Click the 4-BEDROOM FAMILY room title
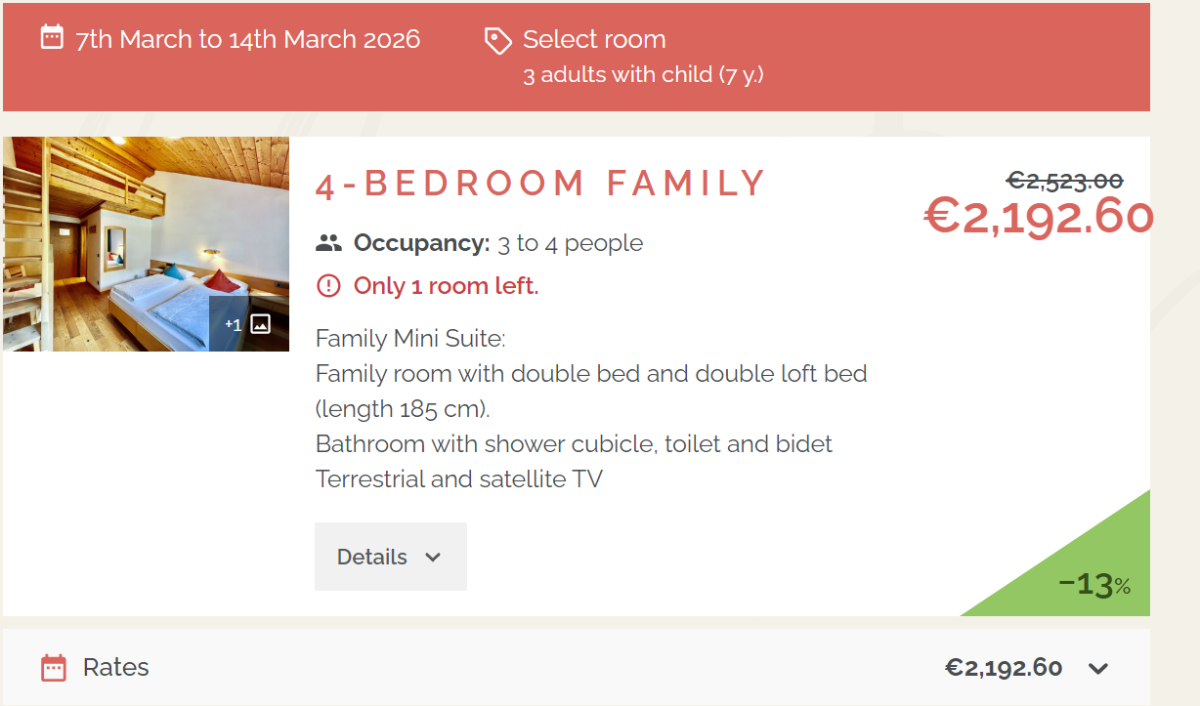The image size is (1200, 706). click(x=540, y=184)
